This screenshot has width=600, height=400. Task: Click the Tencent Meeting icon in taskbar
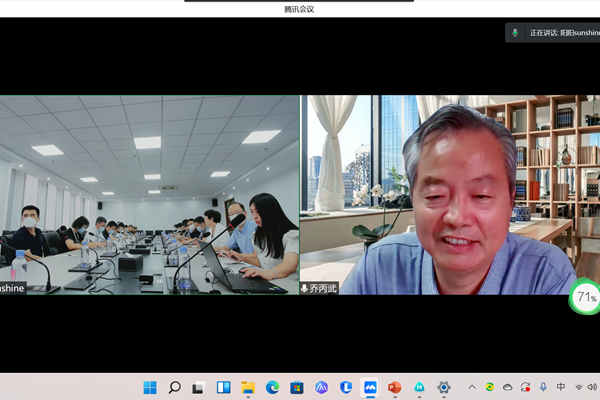370,387
